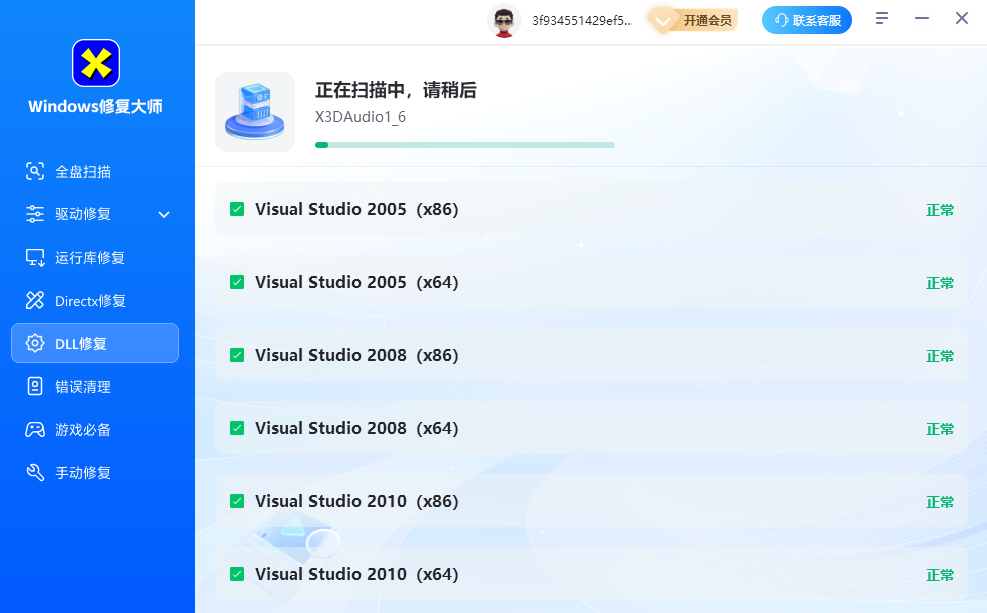This screenshot has height=613, width=987.
Task: Deselect Visual Studio 2010 (x64) checkbox
Action: click(x=237, y=574)
